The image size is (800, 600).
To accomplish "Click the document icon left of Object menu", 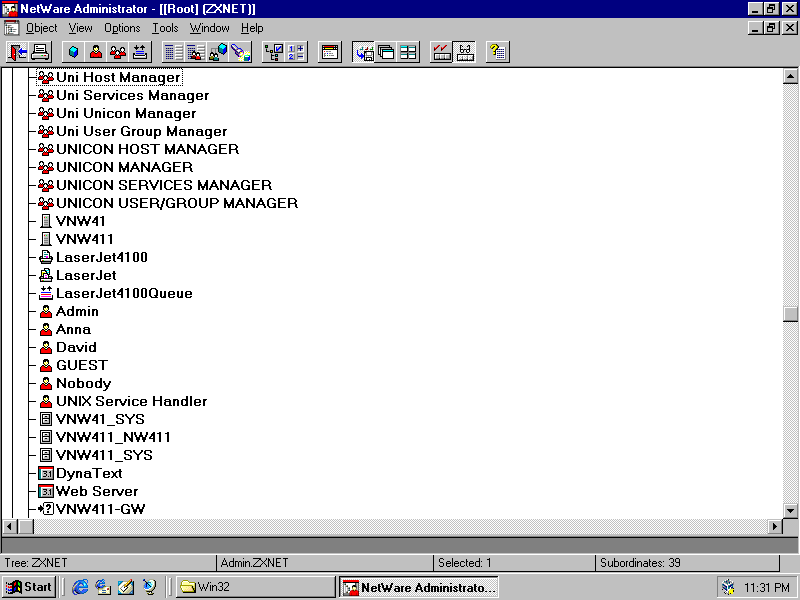I will 11,28.
